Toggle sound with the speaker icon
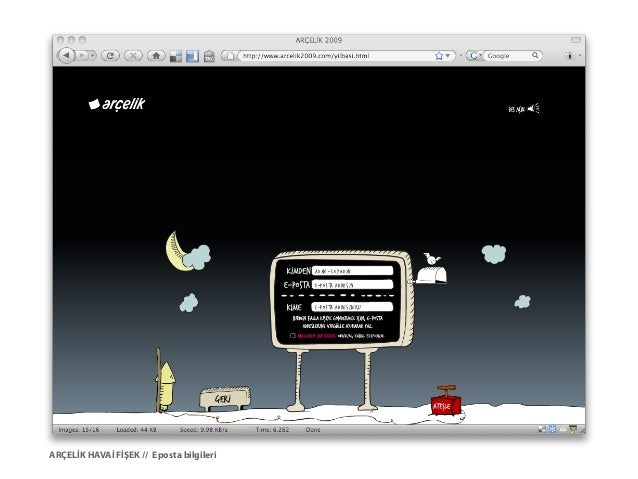638x479 pixels. click(533, 109)
